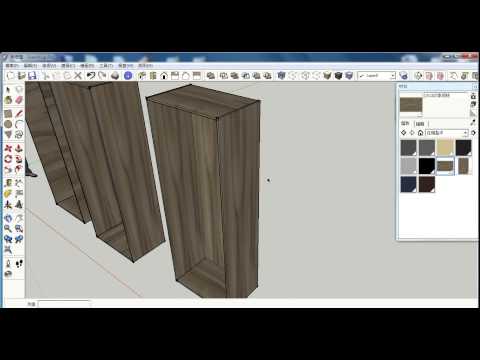480x360 pixels.
Task: Choose the Walk footprints tool
Action: [19, 264]
